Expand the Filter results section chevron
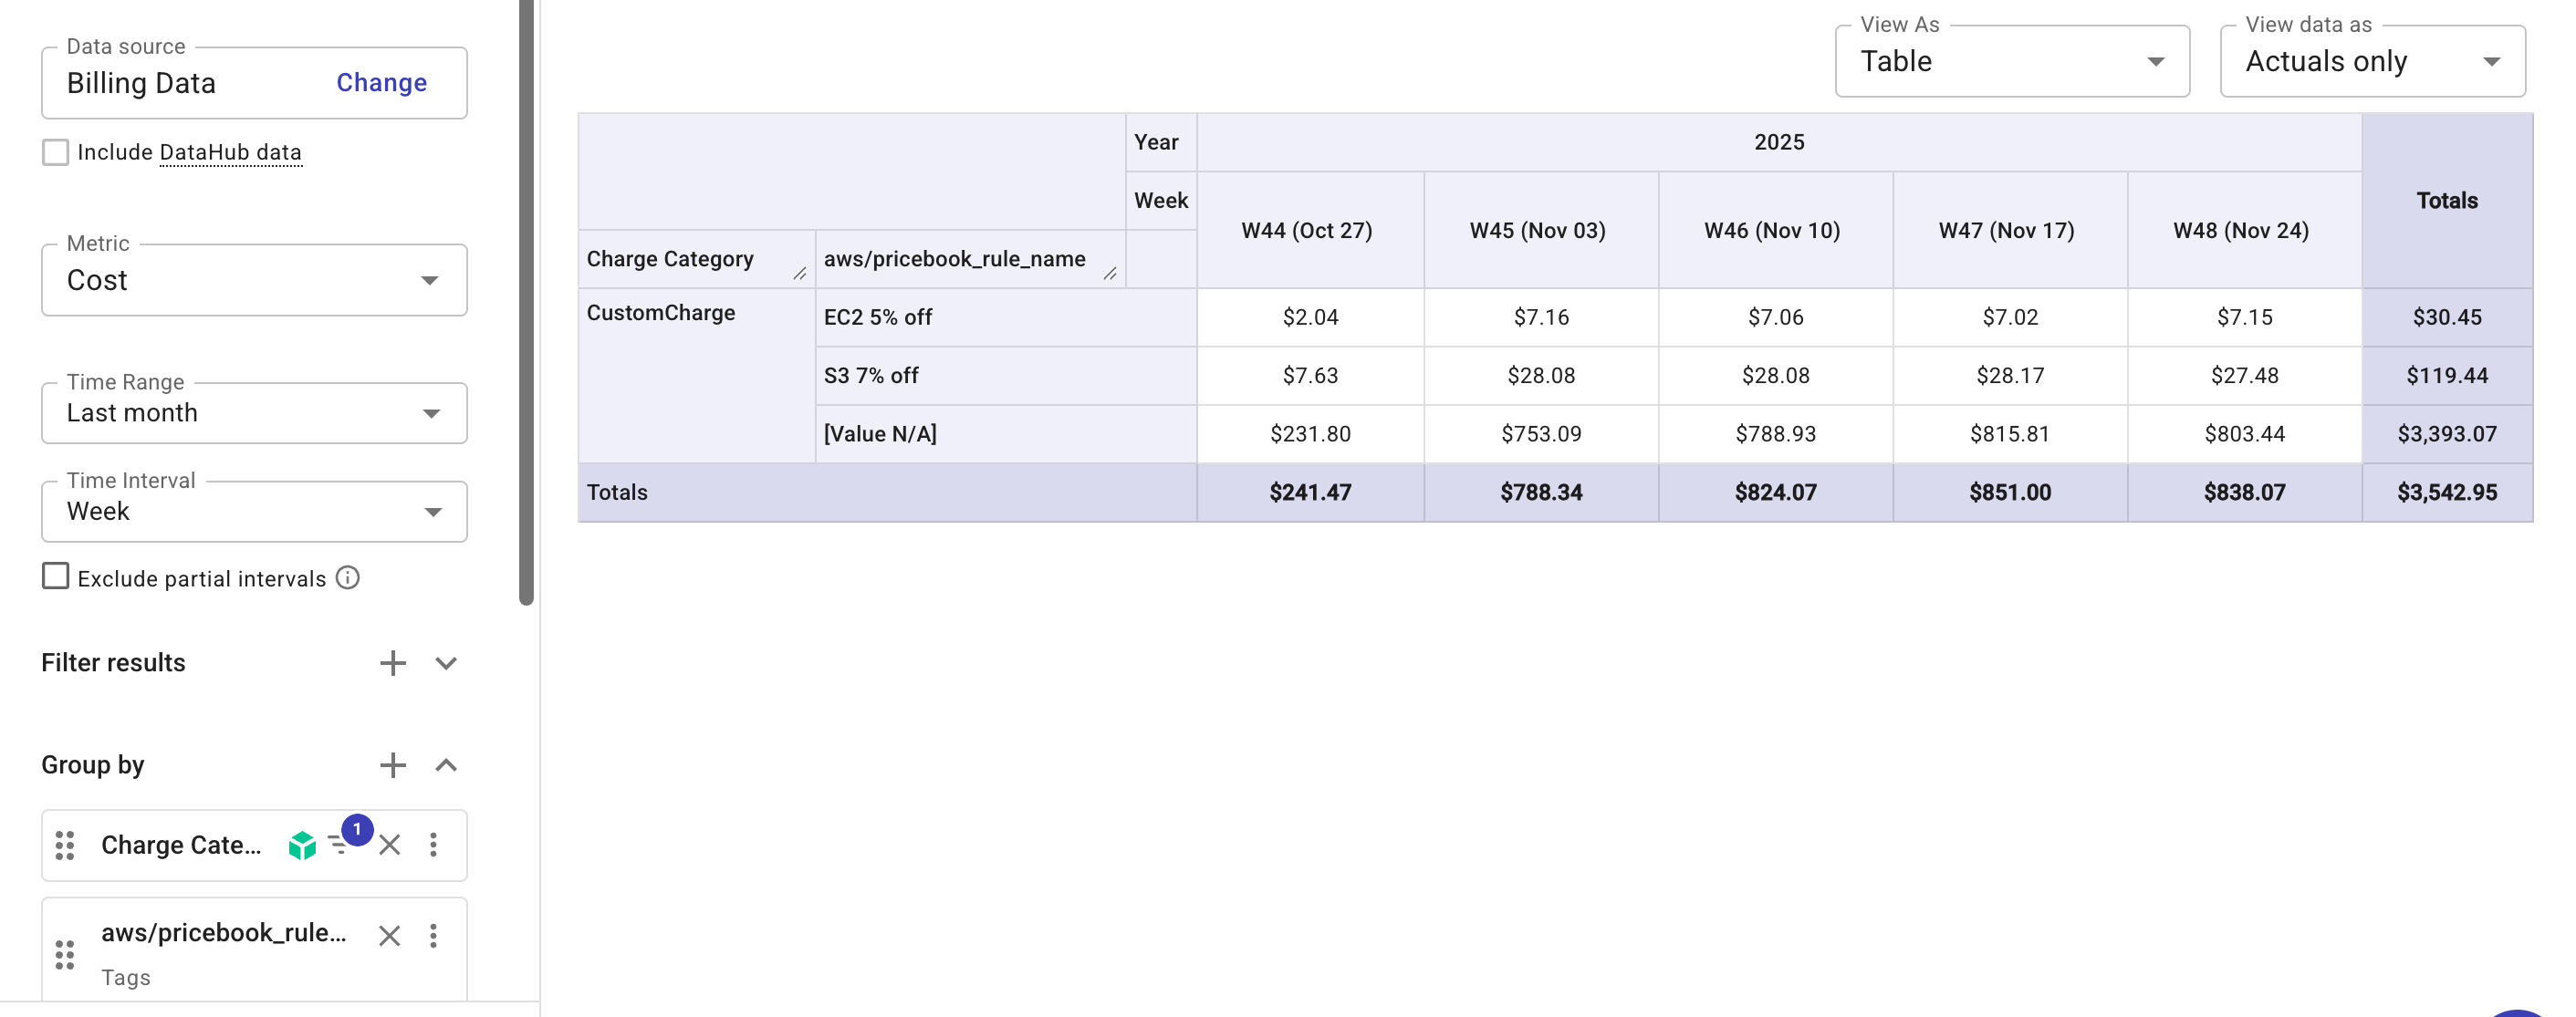 pos(447,663)
